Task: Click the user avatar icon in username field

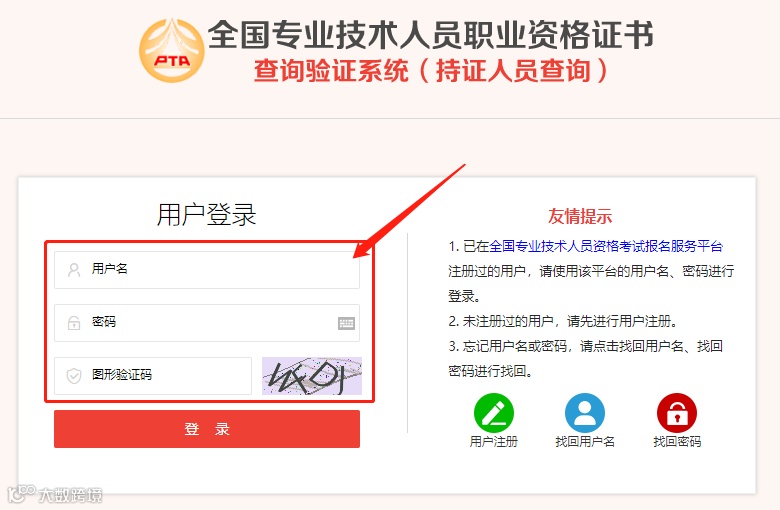Action: (x=74, y=270)
